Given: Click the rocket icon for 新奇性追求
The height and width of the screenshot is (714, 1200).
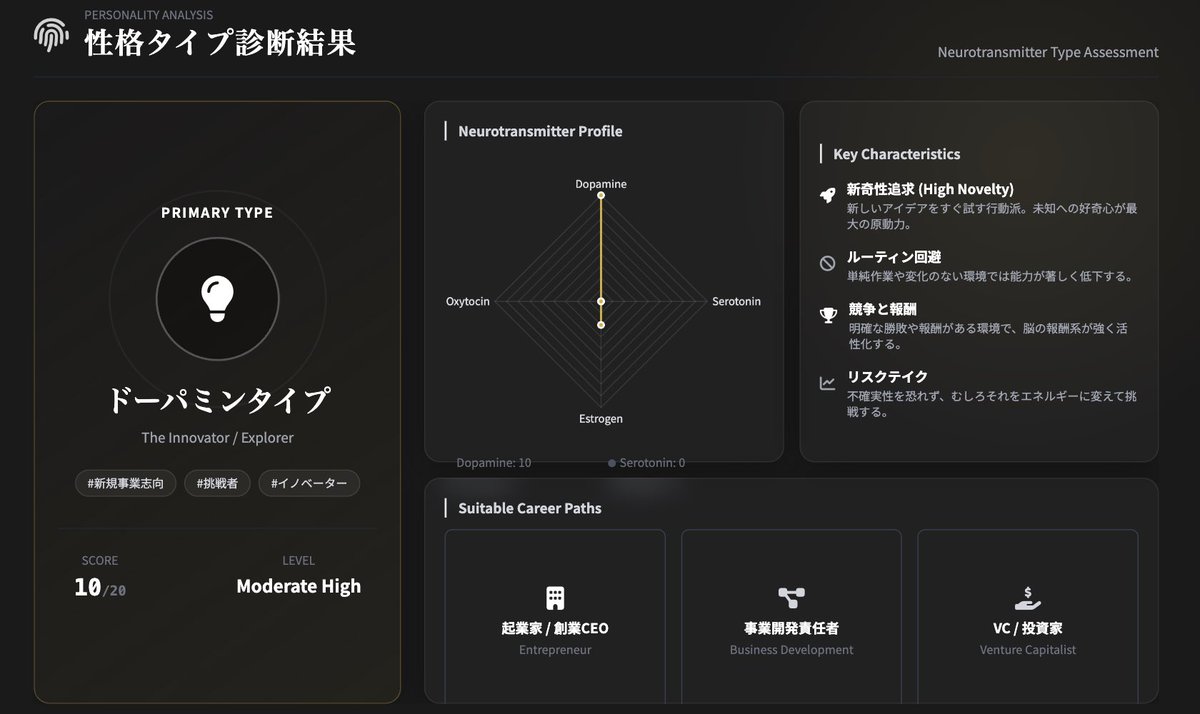Looking at the screenshot, I should pyautogui.click(x=827, y=195).
